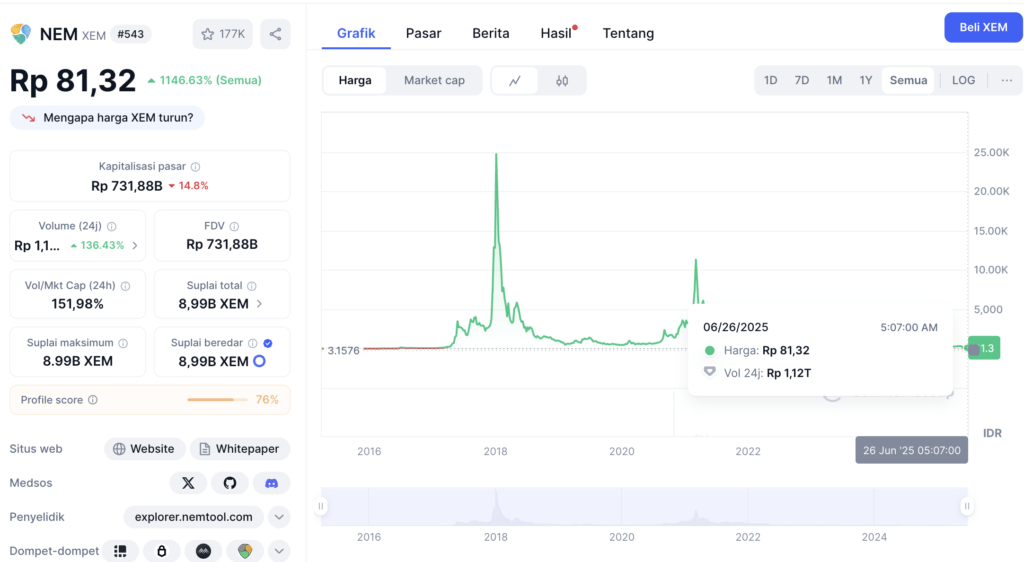Set chart range to 7D
The image size is (1024, 562).
click(x=802, y=80)
